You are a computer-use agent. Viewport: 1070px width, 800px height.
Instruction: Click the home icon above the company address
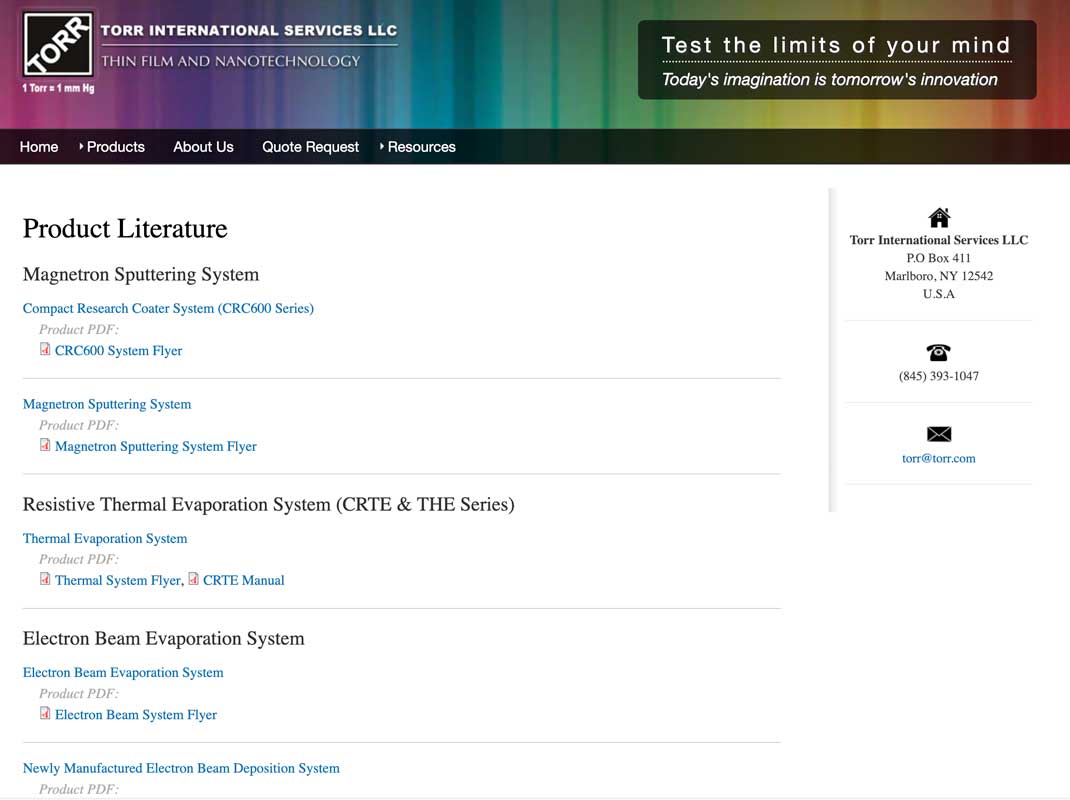point(938,216)
